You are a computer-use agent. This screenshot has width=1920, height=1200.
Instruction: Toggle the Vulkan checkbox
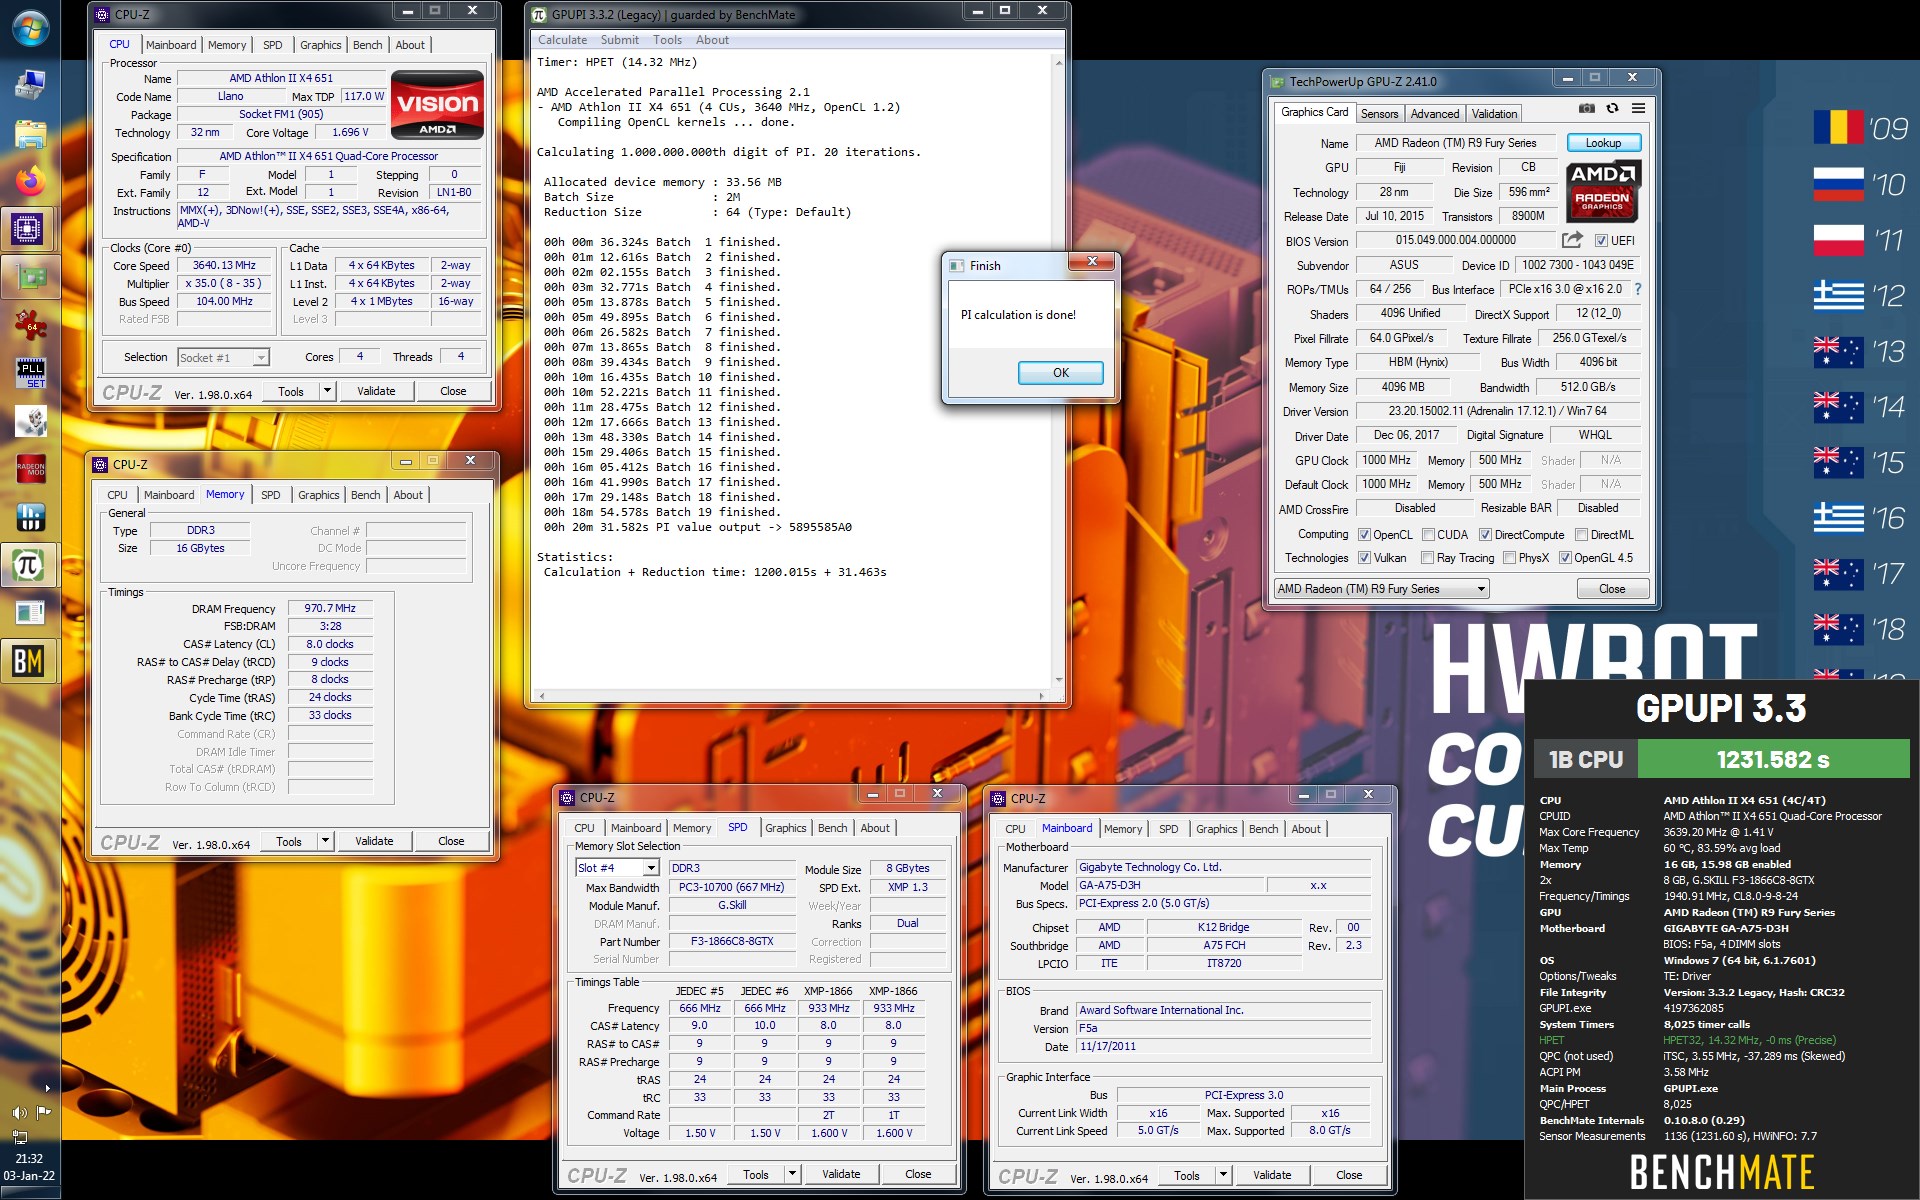click(x=1364, y=558)
